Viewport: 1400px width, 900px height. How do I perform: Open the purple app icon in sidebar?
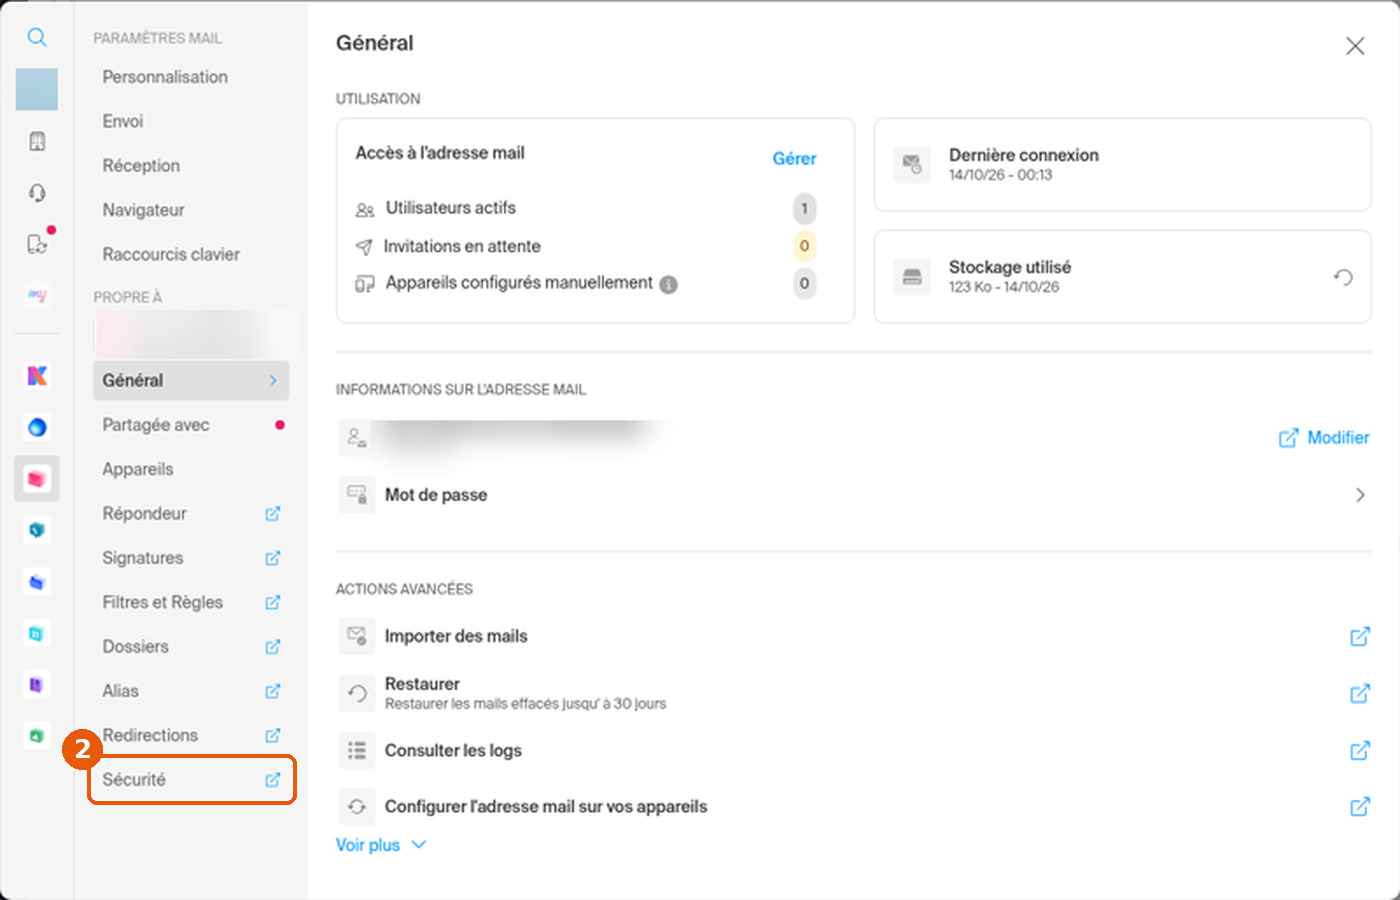(x=37, y=684)
